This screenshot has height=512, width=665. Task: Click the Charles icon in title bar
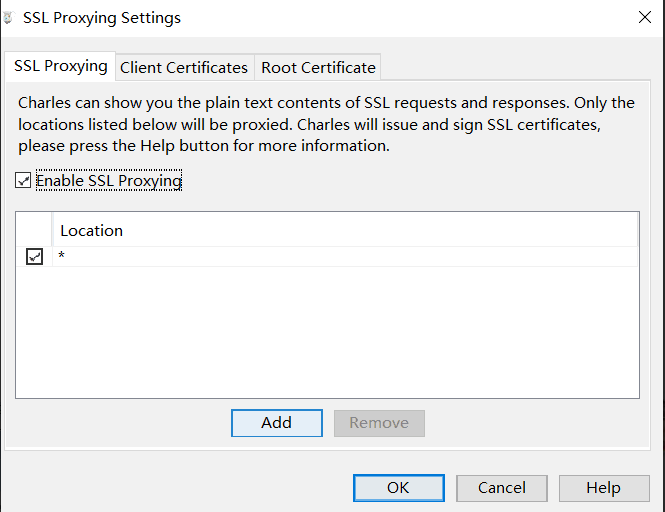point(8,18)
